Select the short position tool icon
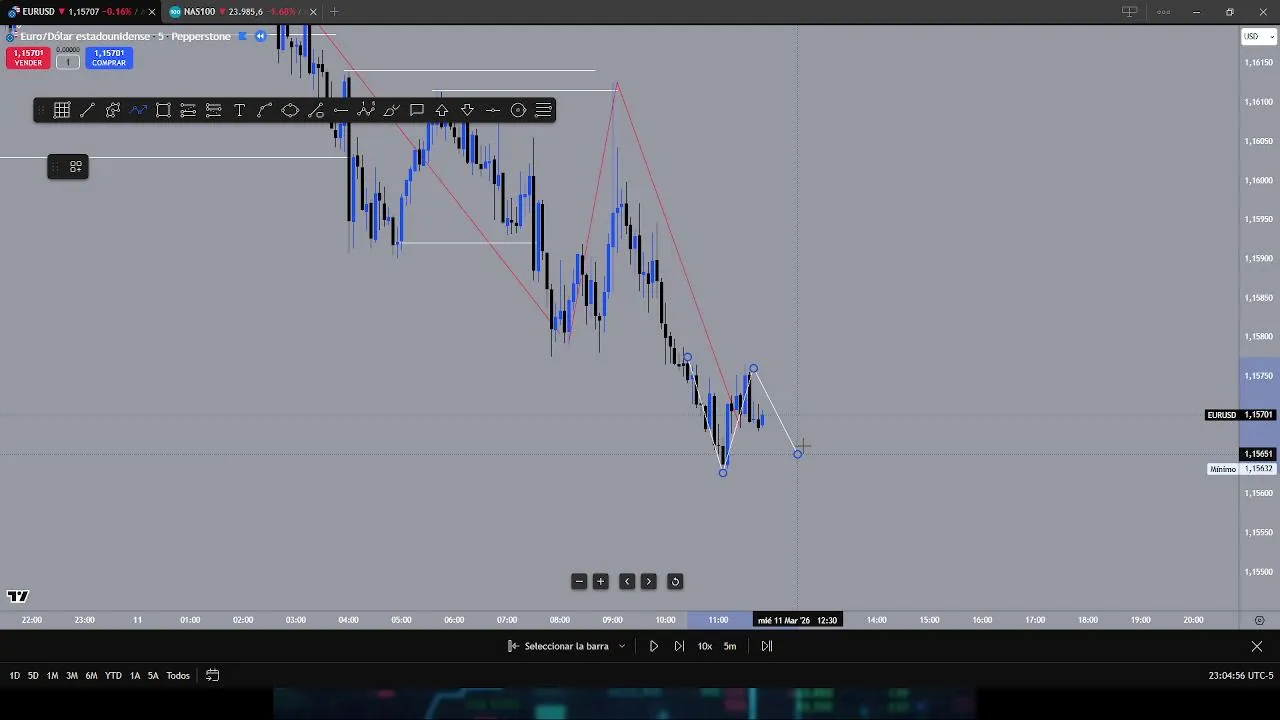Image resolution: width=1280 pixels, height=720 pixels. tap(214, 110)
